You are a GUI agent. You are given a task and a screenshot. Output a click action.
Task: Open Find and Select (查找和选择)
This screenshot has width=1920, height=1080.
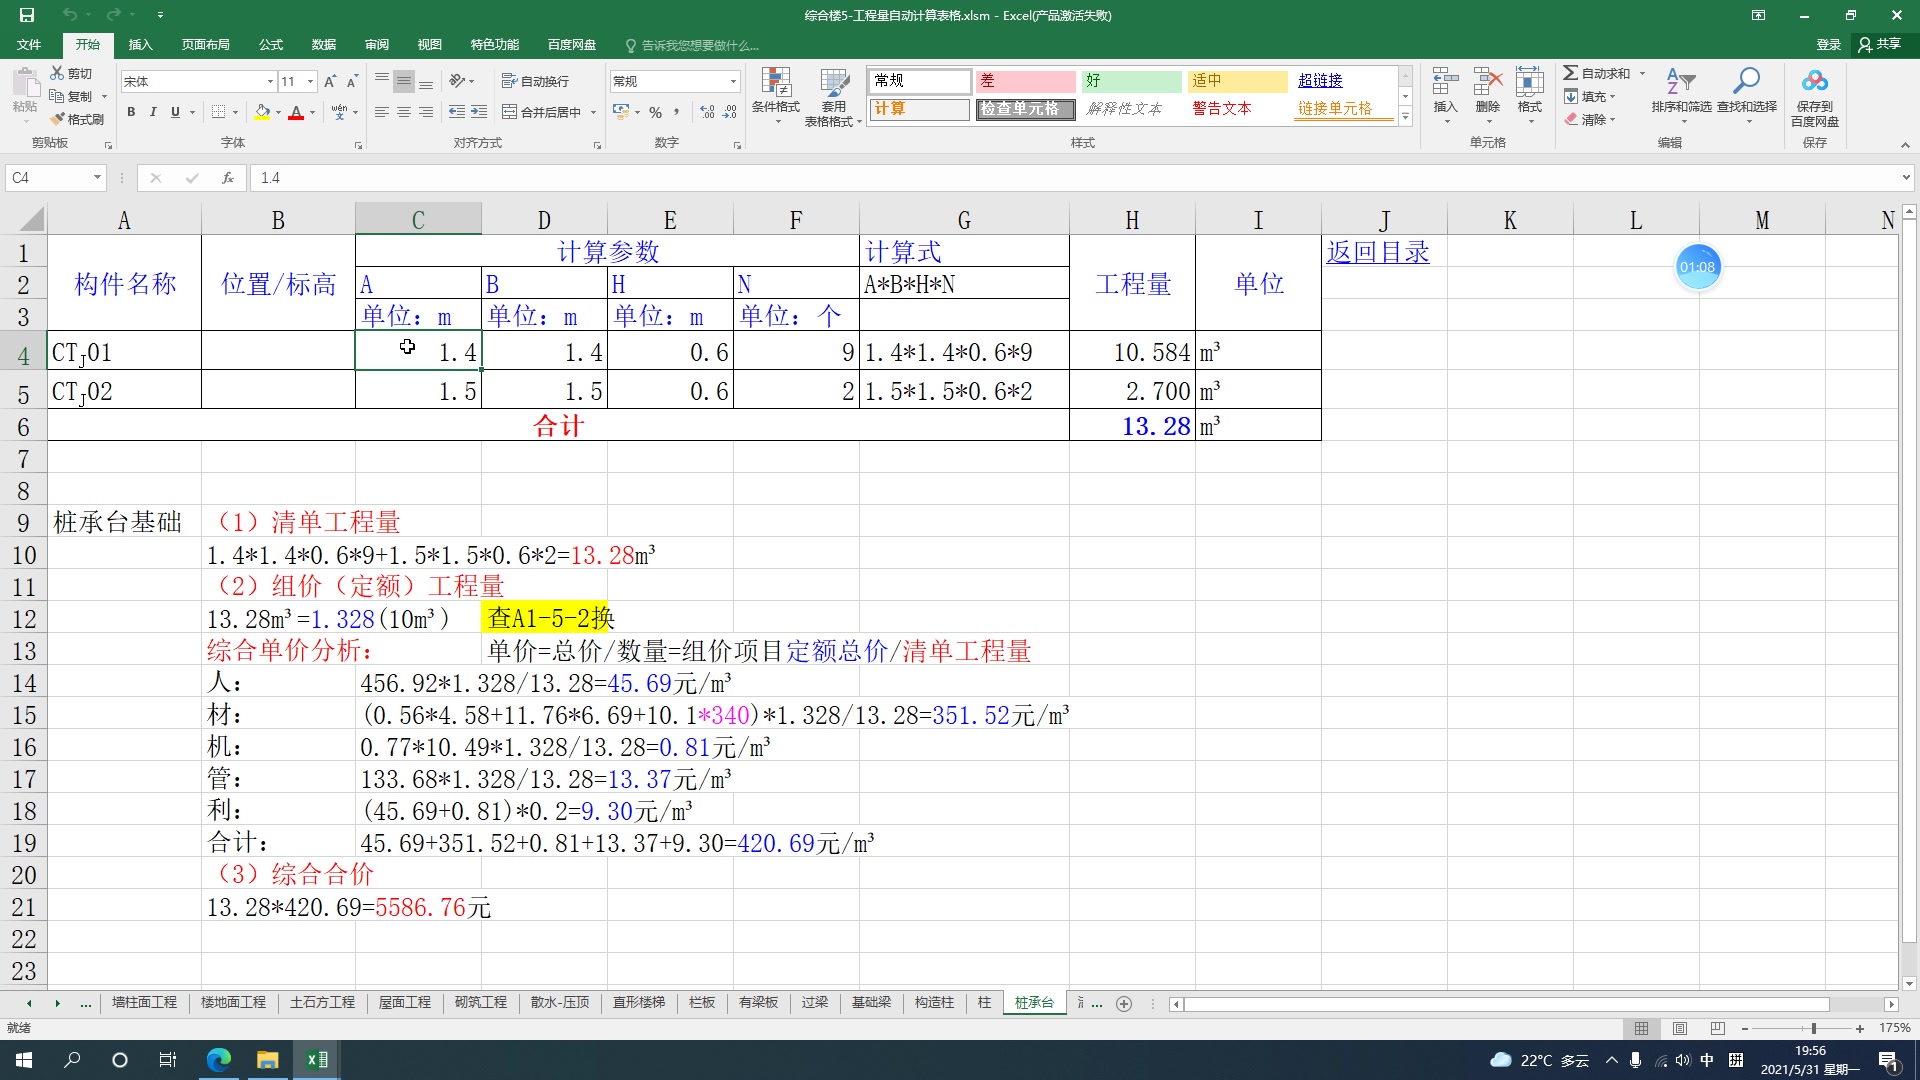(x=1747, y=95)
